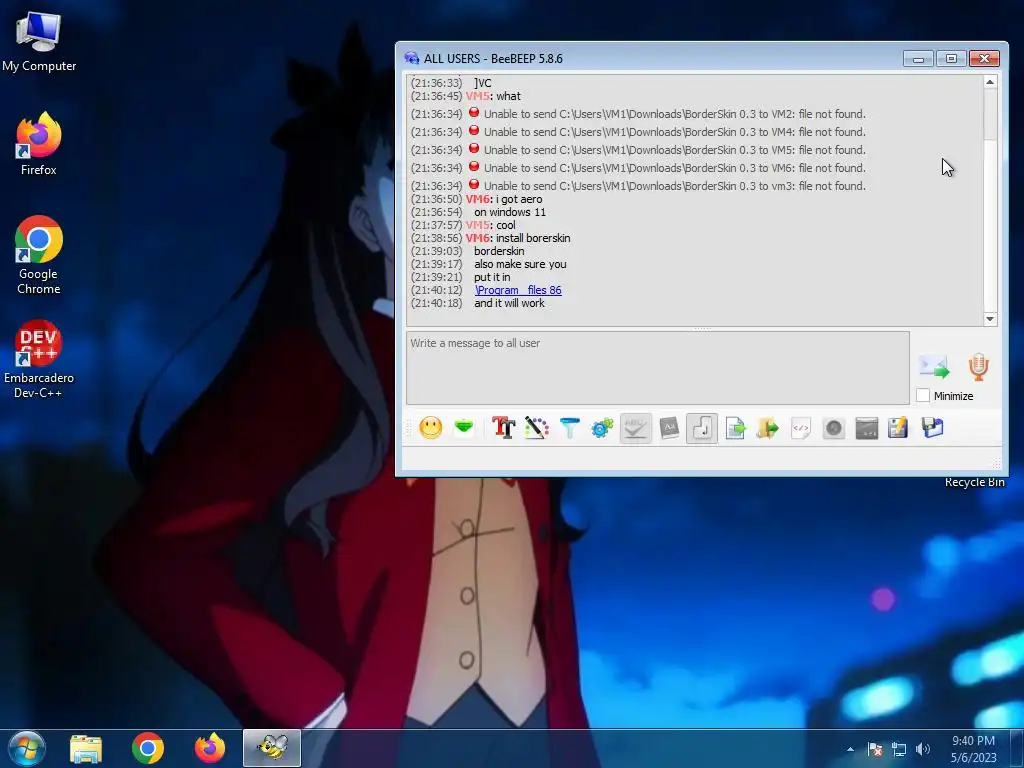The height and width of the screenshot is (768, 1024).
Task: Click the 'also make sure you' message
Action: 520,264
